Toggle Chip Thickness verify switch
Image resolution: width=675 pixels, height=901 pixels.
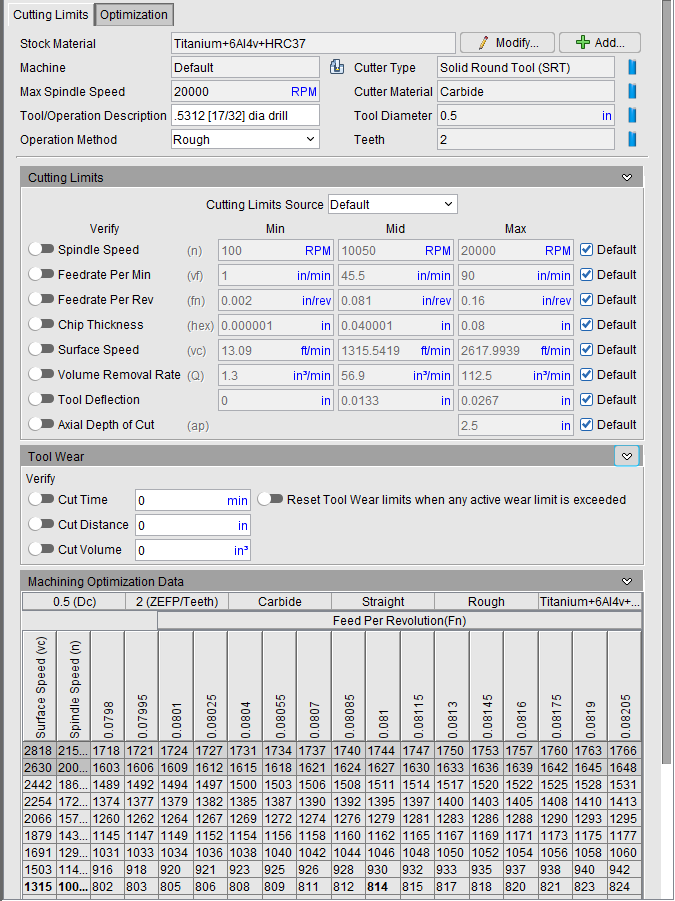(41, 325)
